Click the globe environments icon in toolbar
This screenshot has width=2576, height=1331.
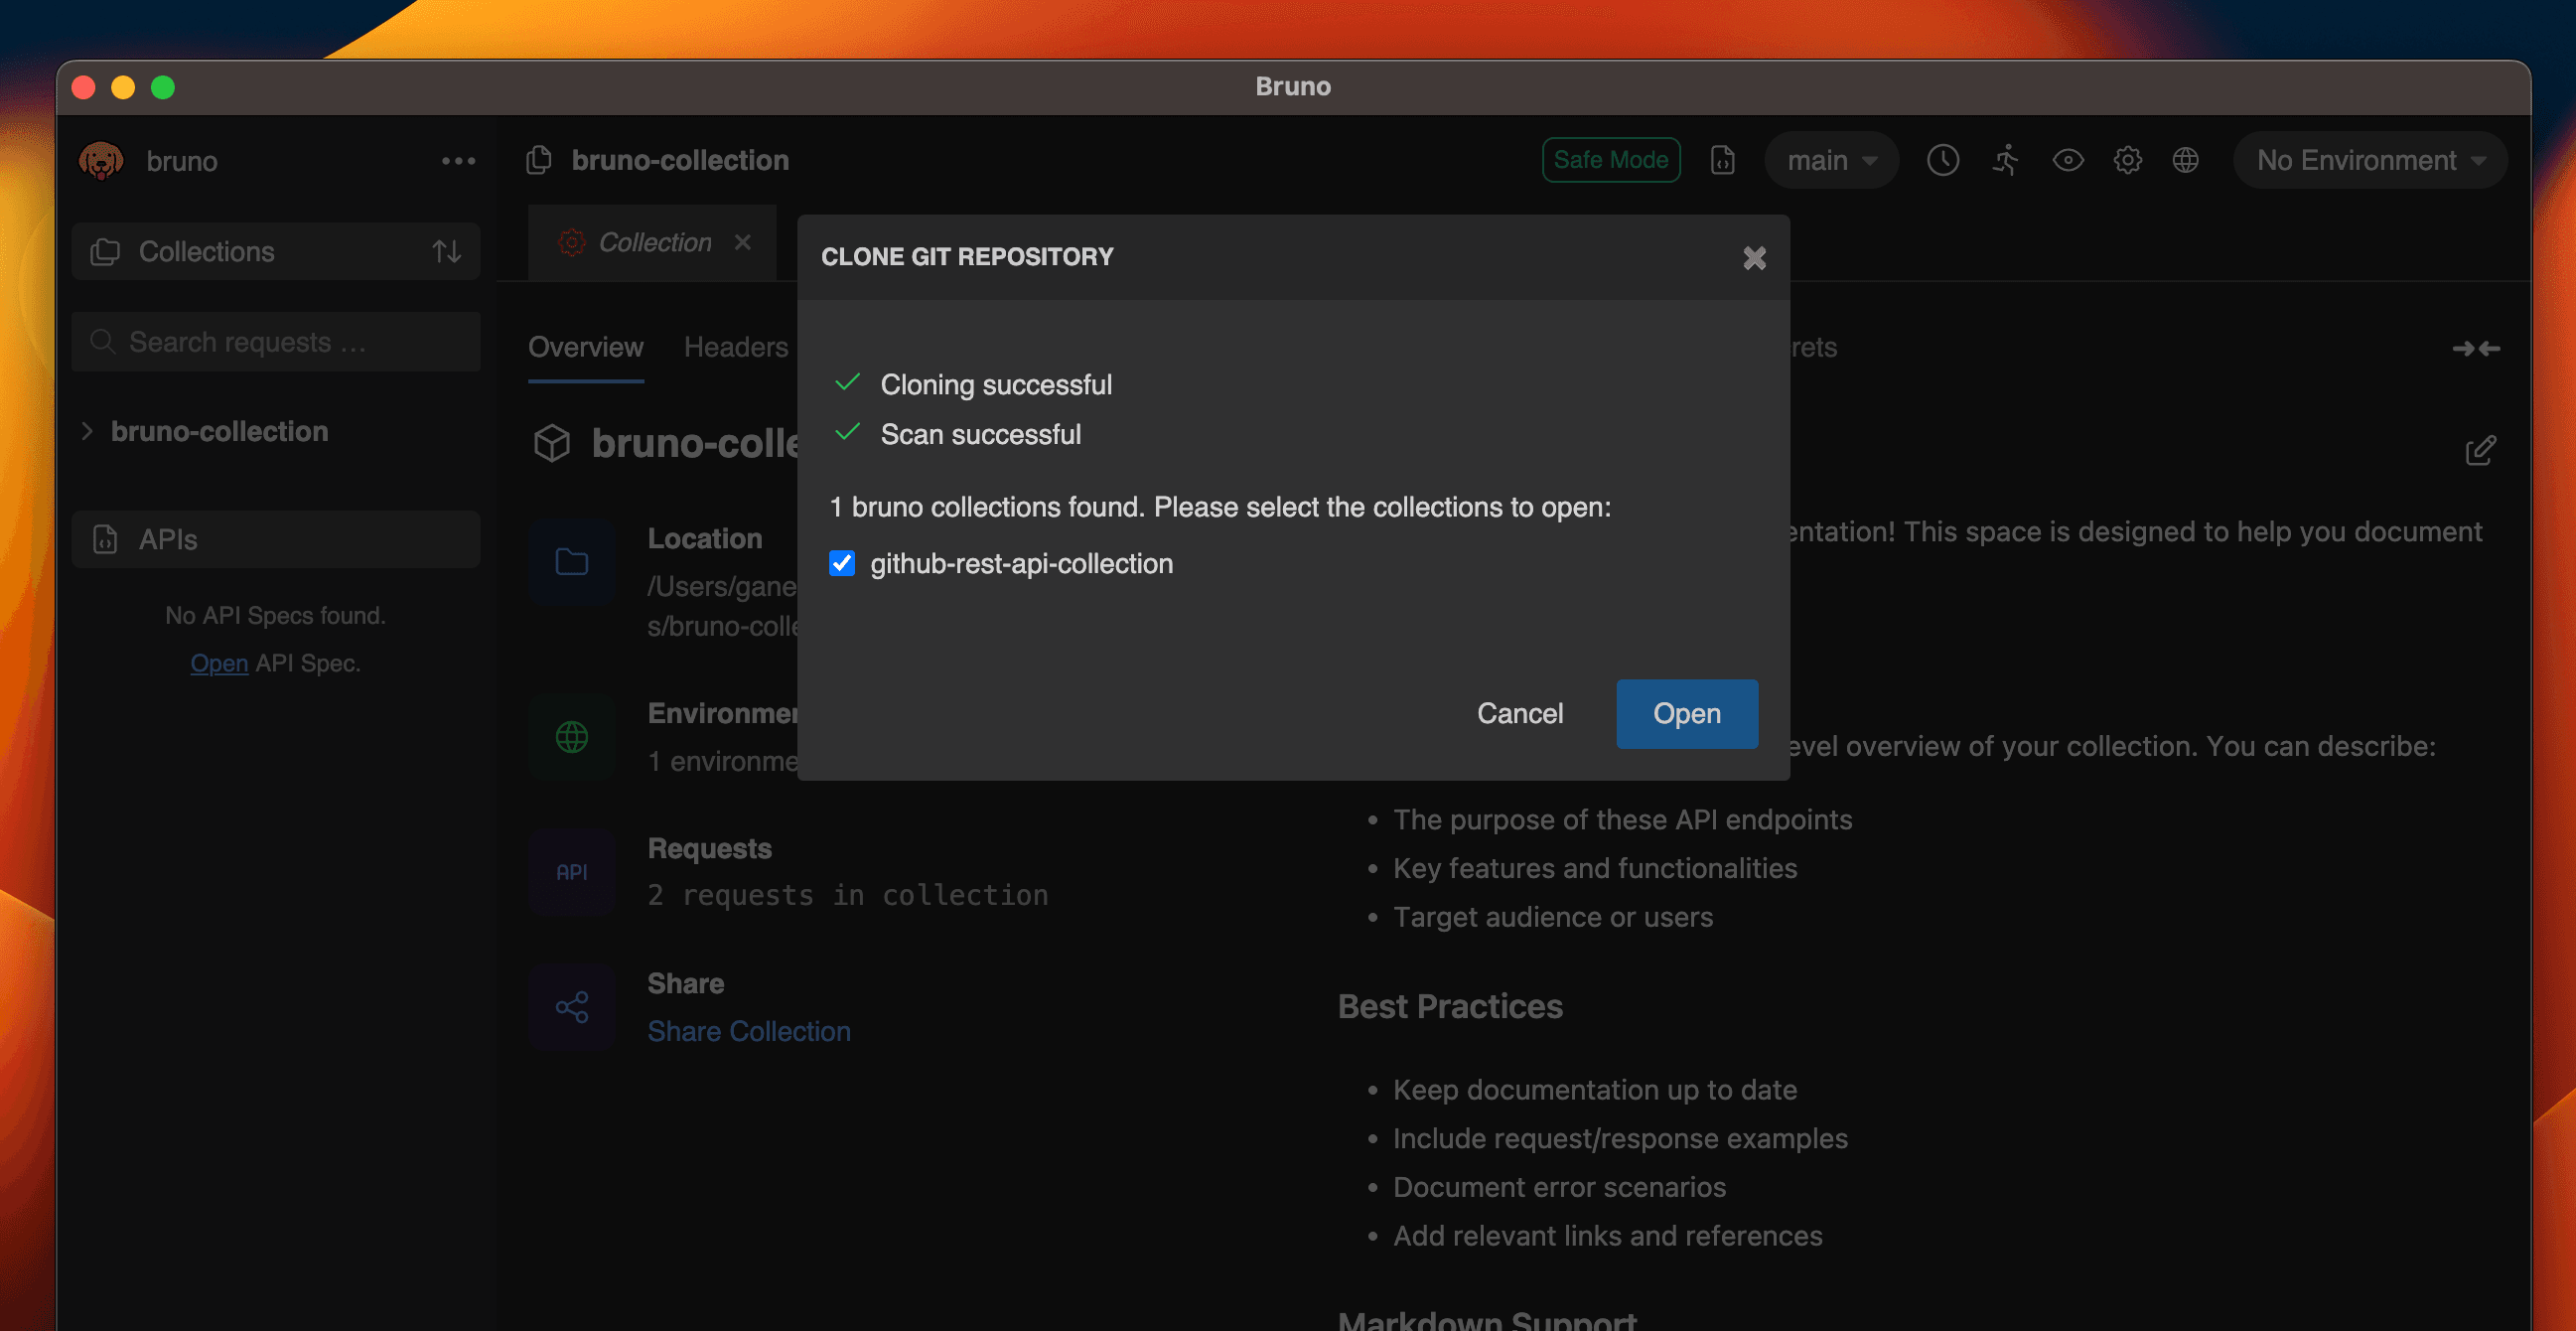pos(2185,160)
